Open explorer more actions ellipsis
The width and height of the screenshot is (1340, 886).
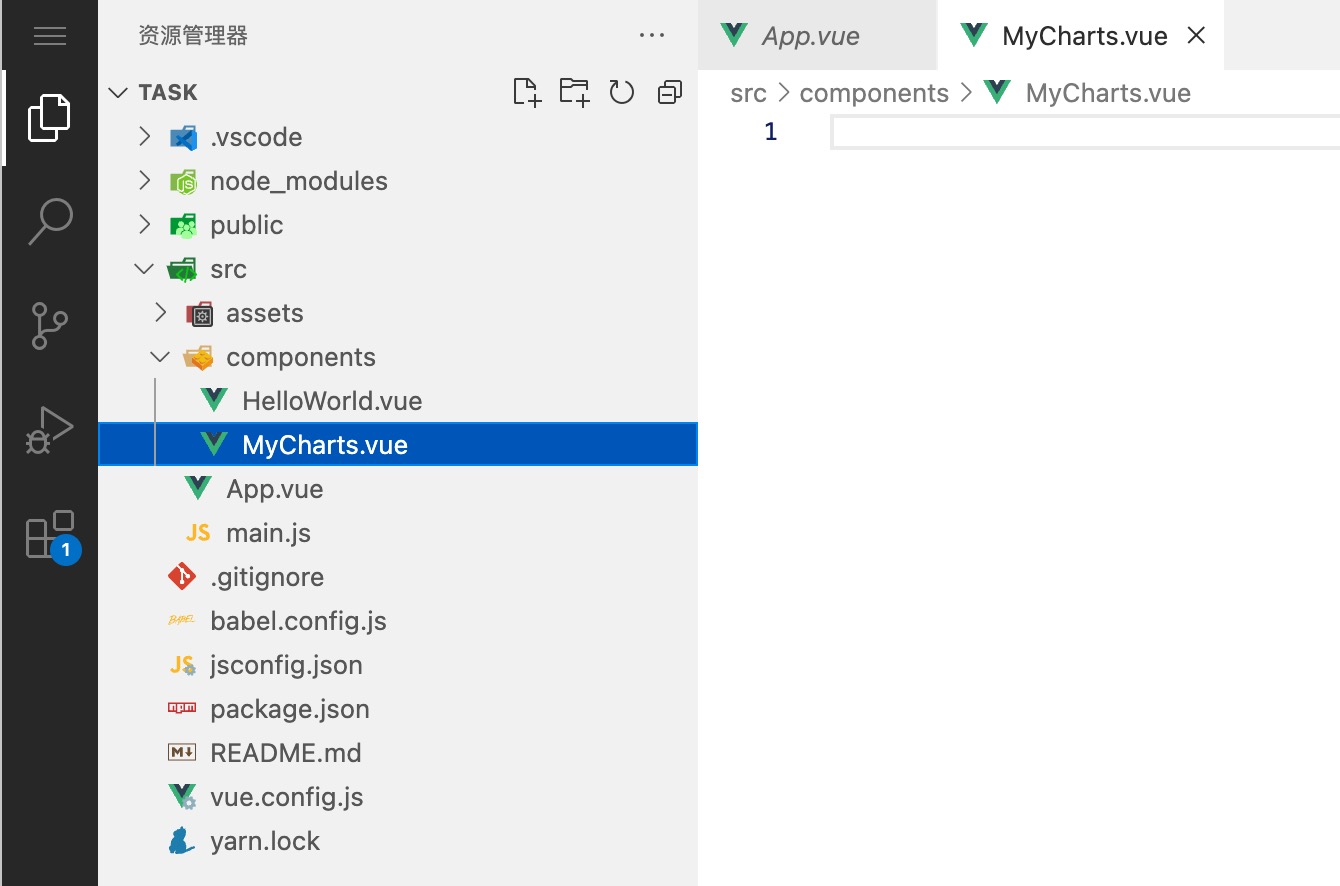pos(651,36)
